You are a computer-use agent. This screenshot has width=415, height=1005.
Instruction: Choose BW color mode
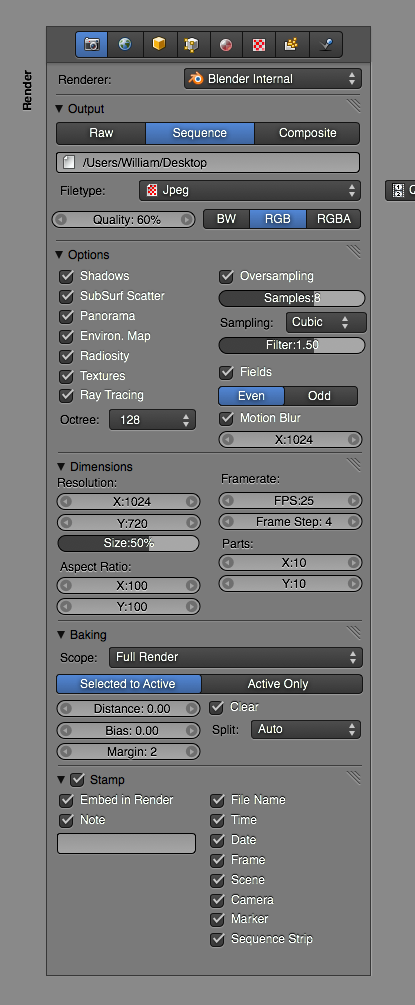pos(226,219)
